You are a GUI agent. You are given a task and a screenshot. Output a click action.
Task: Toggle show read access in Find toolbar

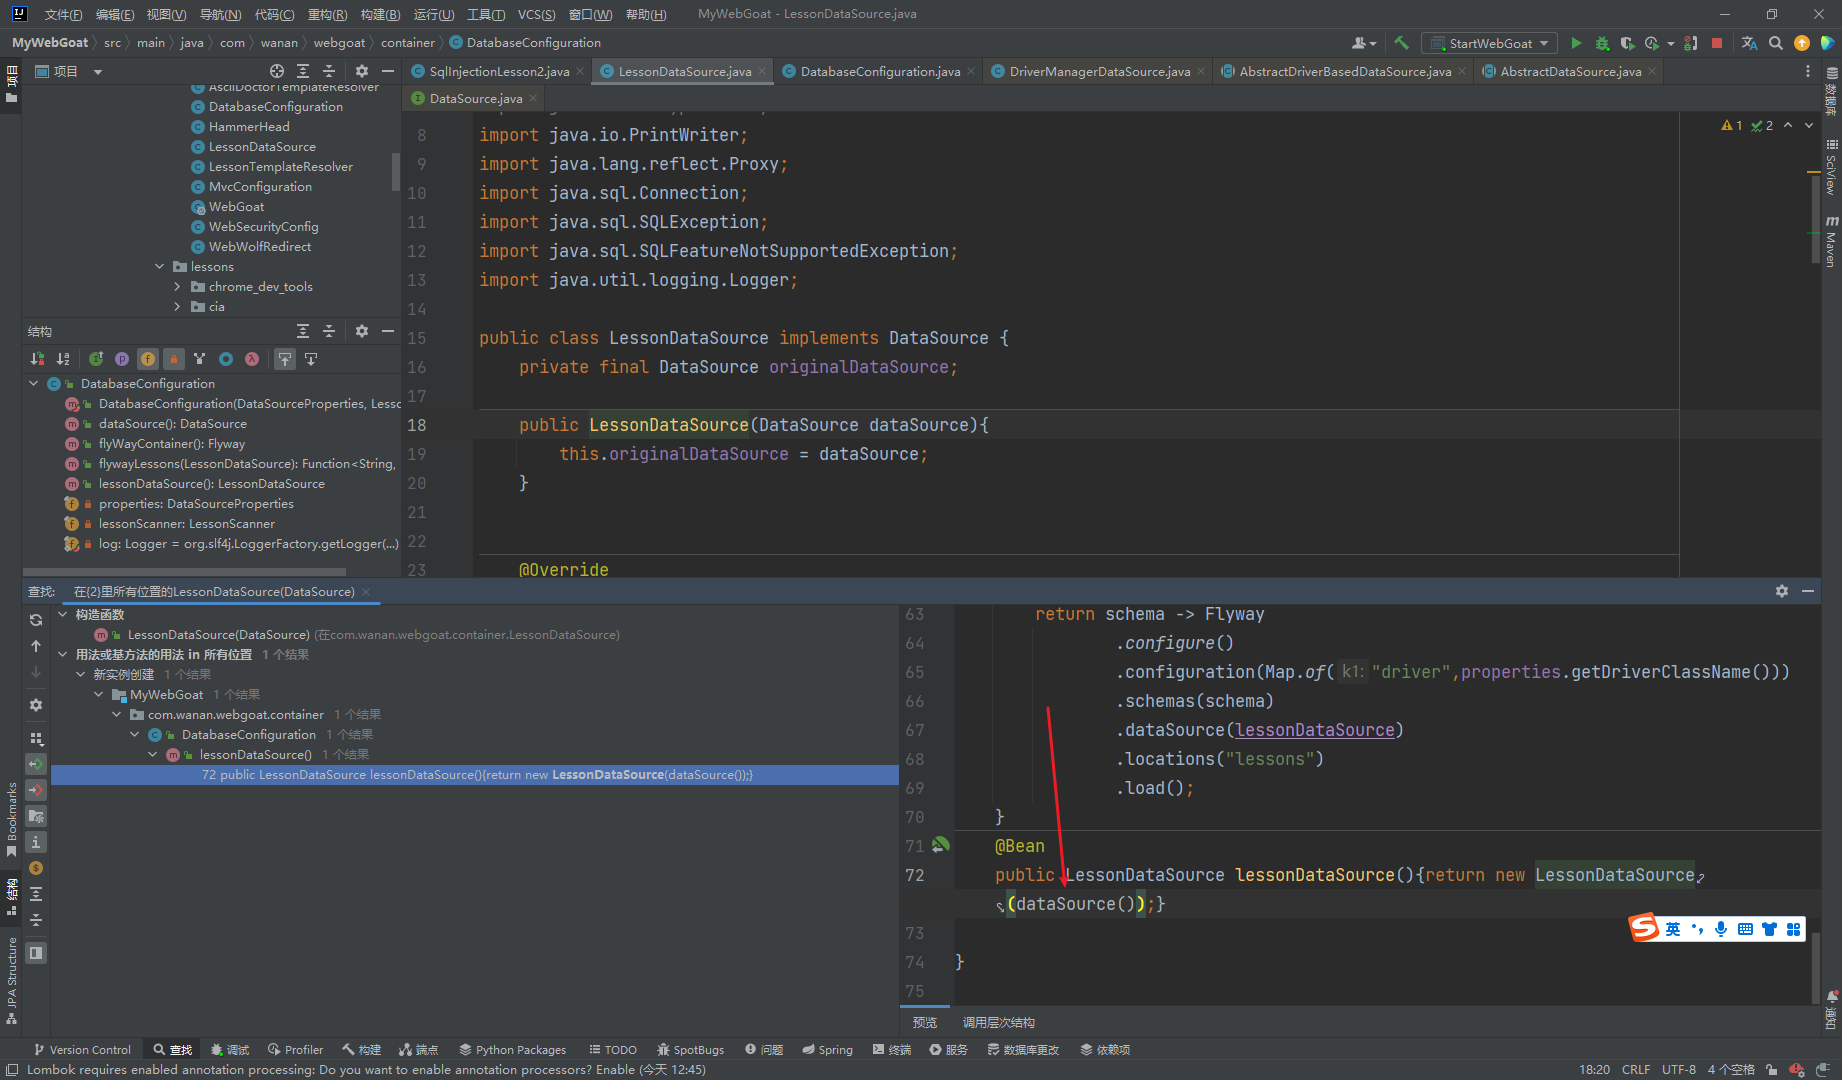36,765
